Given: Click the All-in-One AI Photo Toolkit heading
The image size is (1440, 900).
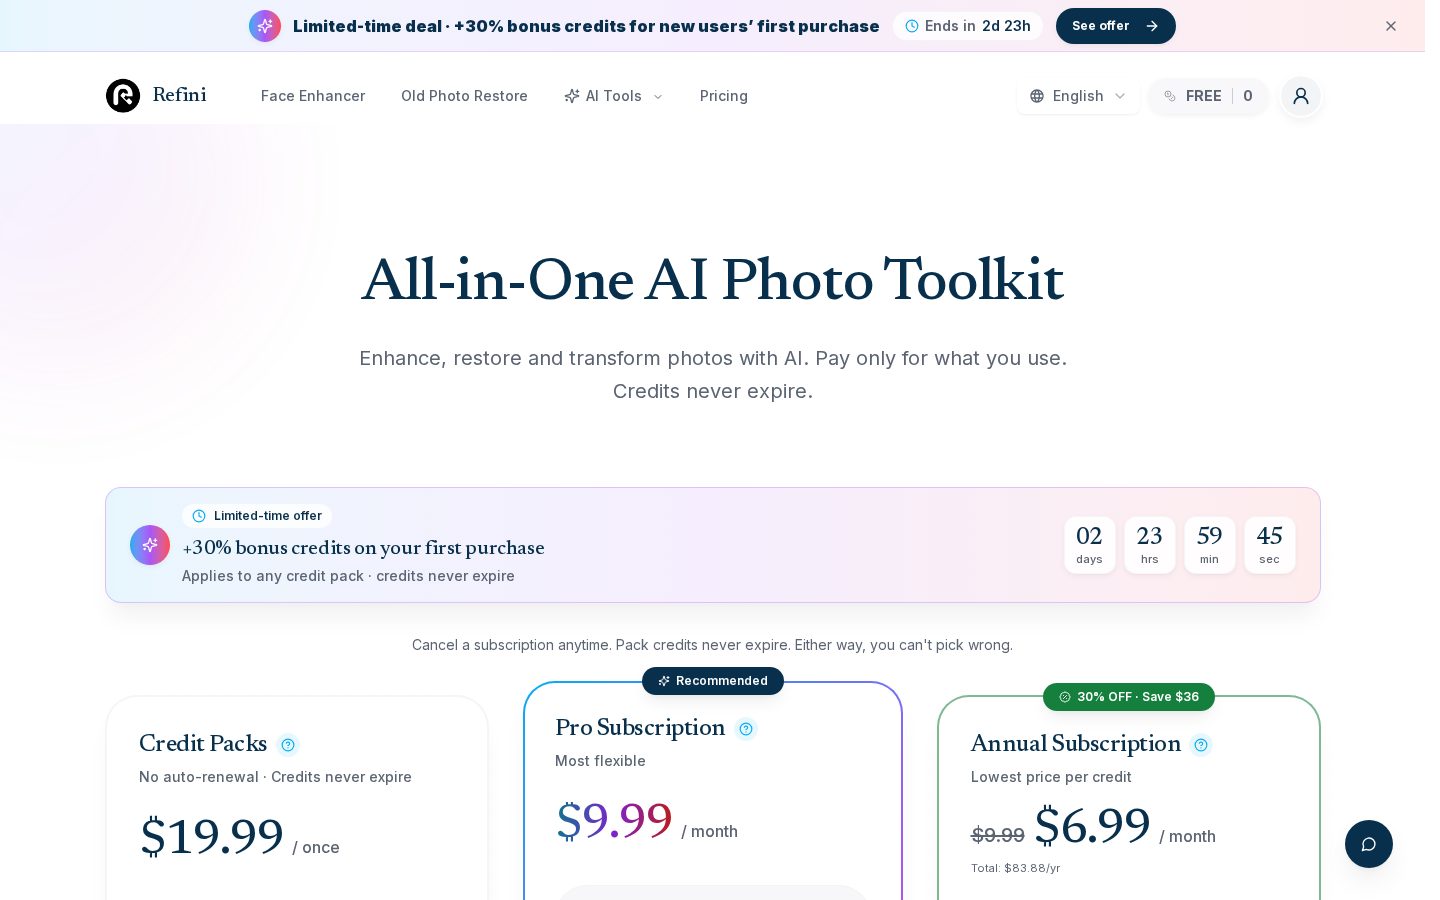Looking at the screenshot, I should pos(713,279).
